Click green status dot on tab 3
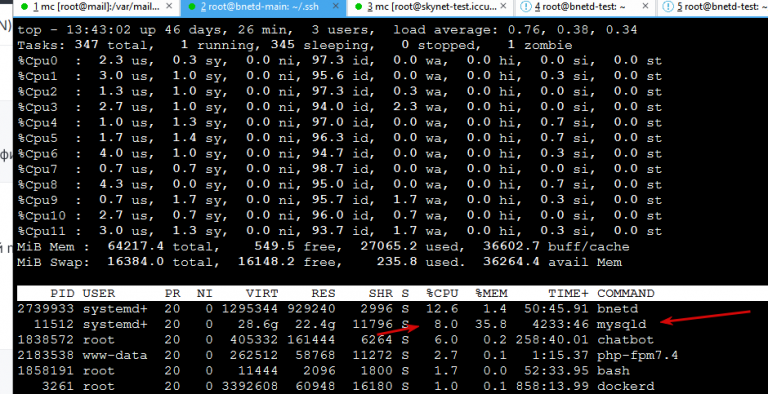Viewport: 768px width, 394px height. pyautogui.click(x=359, y=7)
